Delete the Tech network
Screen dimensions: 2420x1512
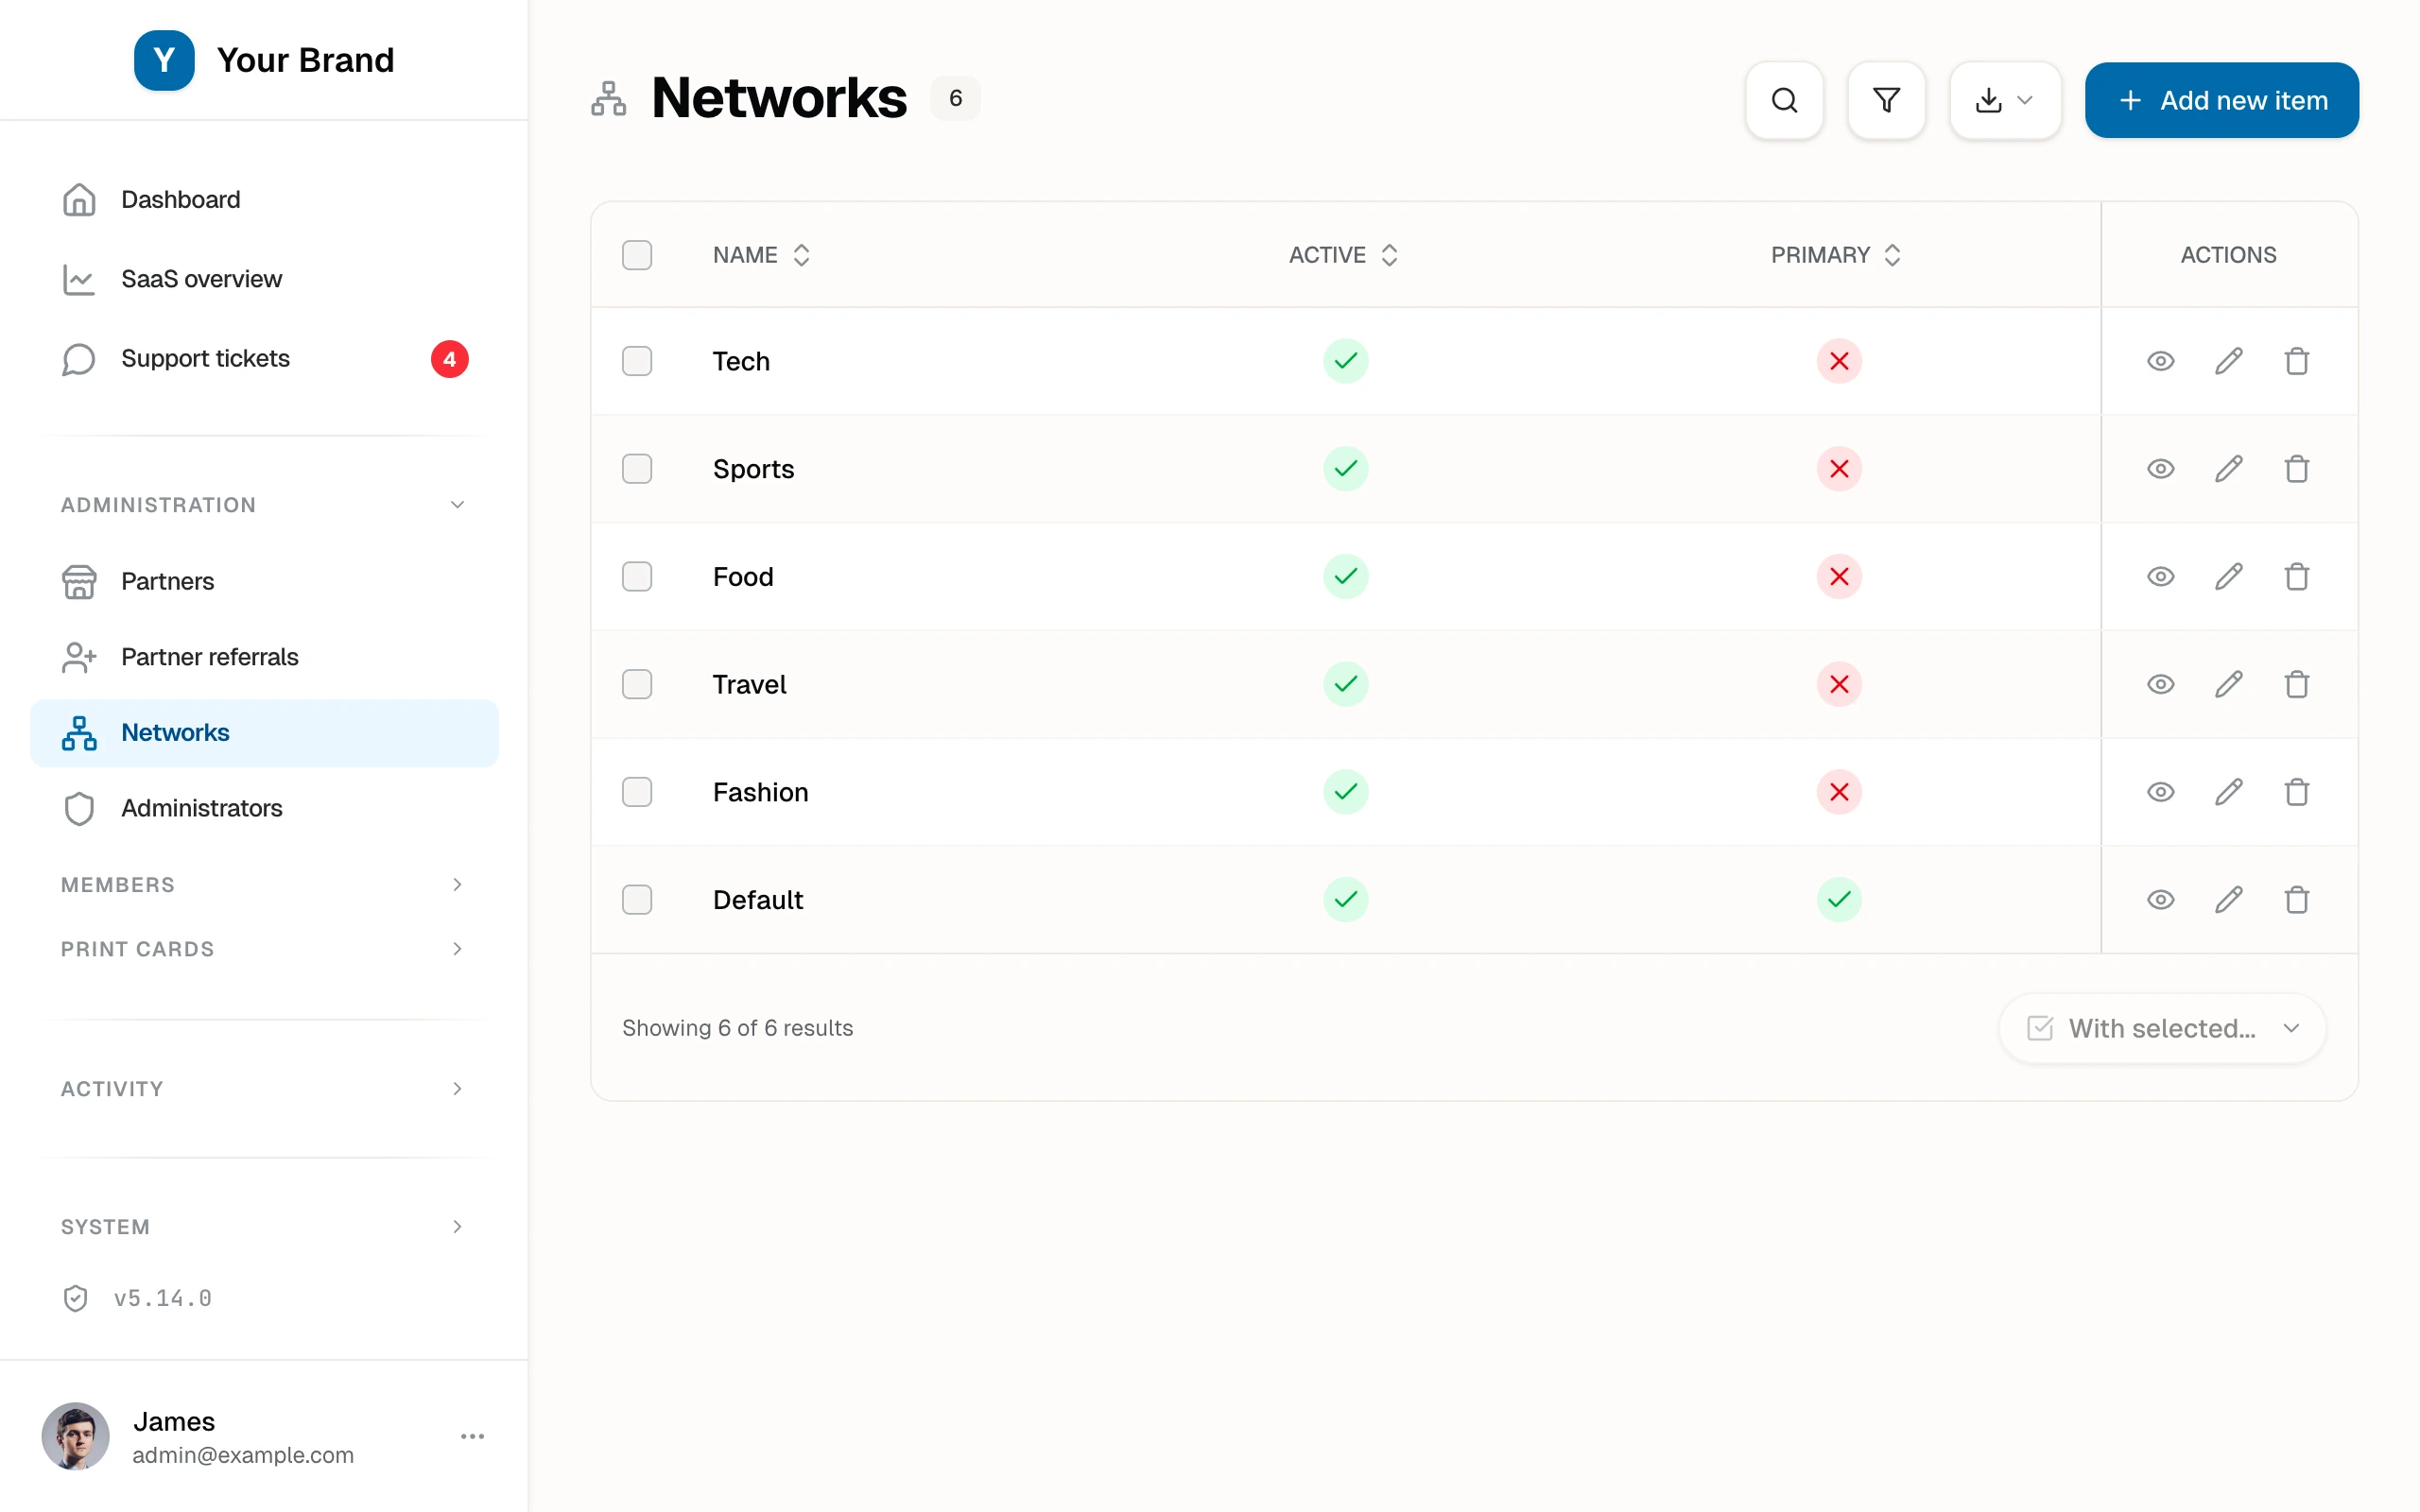(x=2296, y=361)
